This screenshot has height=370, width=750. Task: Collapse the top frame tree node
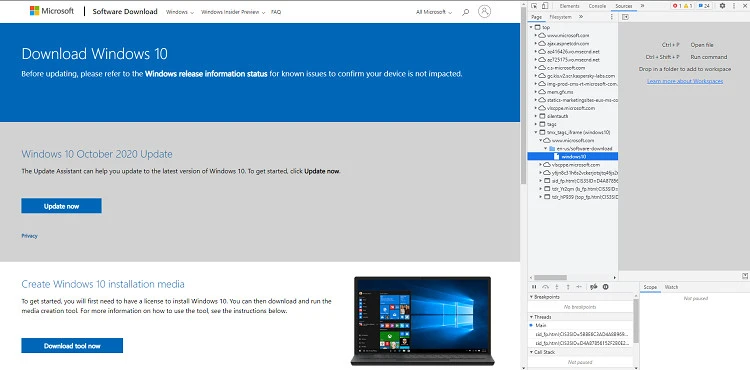pyautogui.click(x=532, y=27)
